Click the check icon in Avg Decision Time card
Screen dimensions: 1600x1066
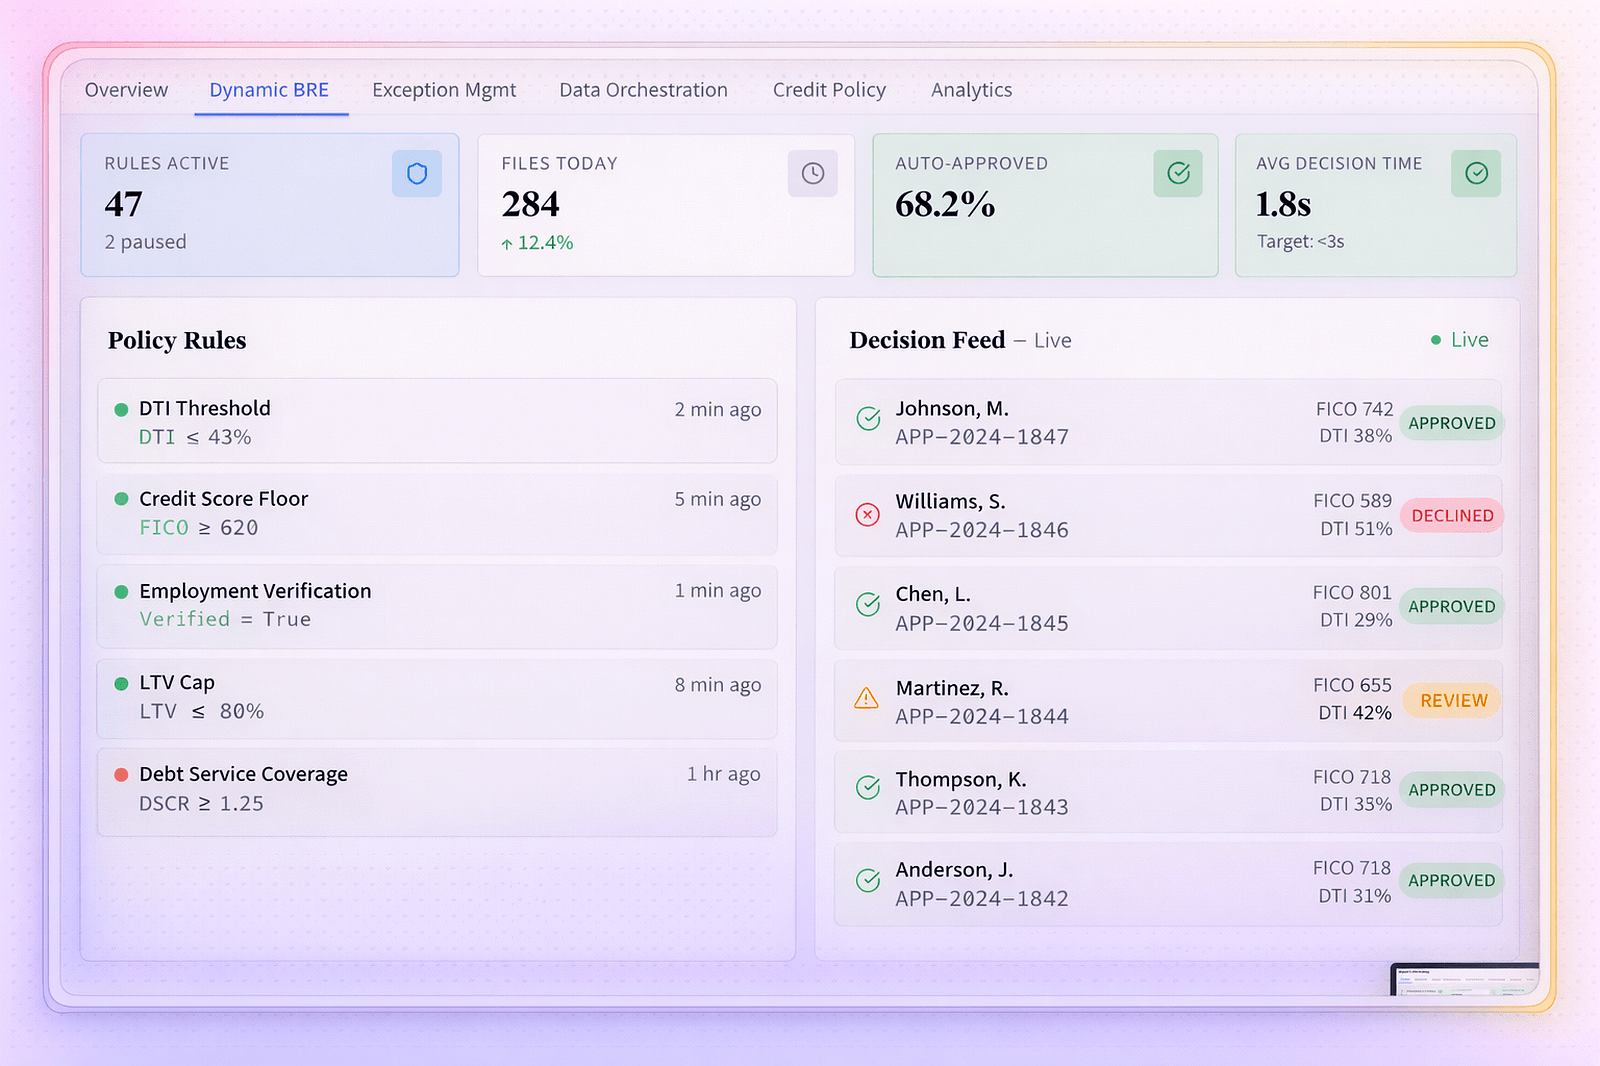(x=1476, y=174)
